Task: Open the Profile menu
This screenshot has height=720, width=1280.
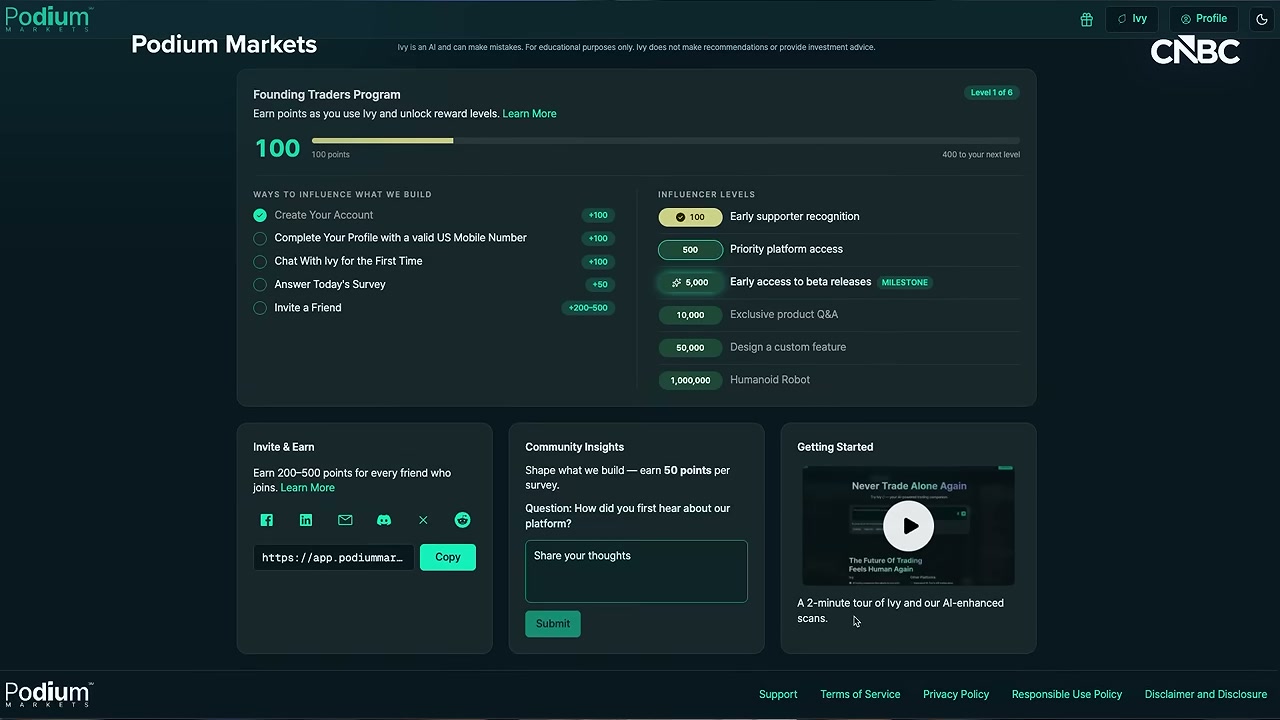Action: coord(1203,19)
